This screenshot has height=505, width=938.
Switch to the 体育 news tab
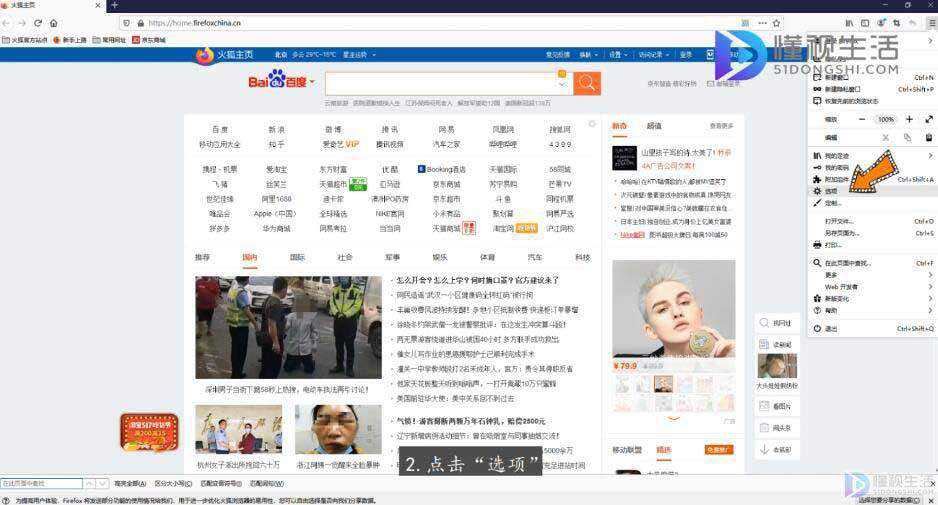[488, 257]
